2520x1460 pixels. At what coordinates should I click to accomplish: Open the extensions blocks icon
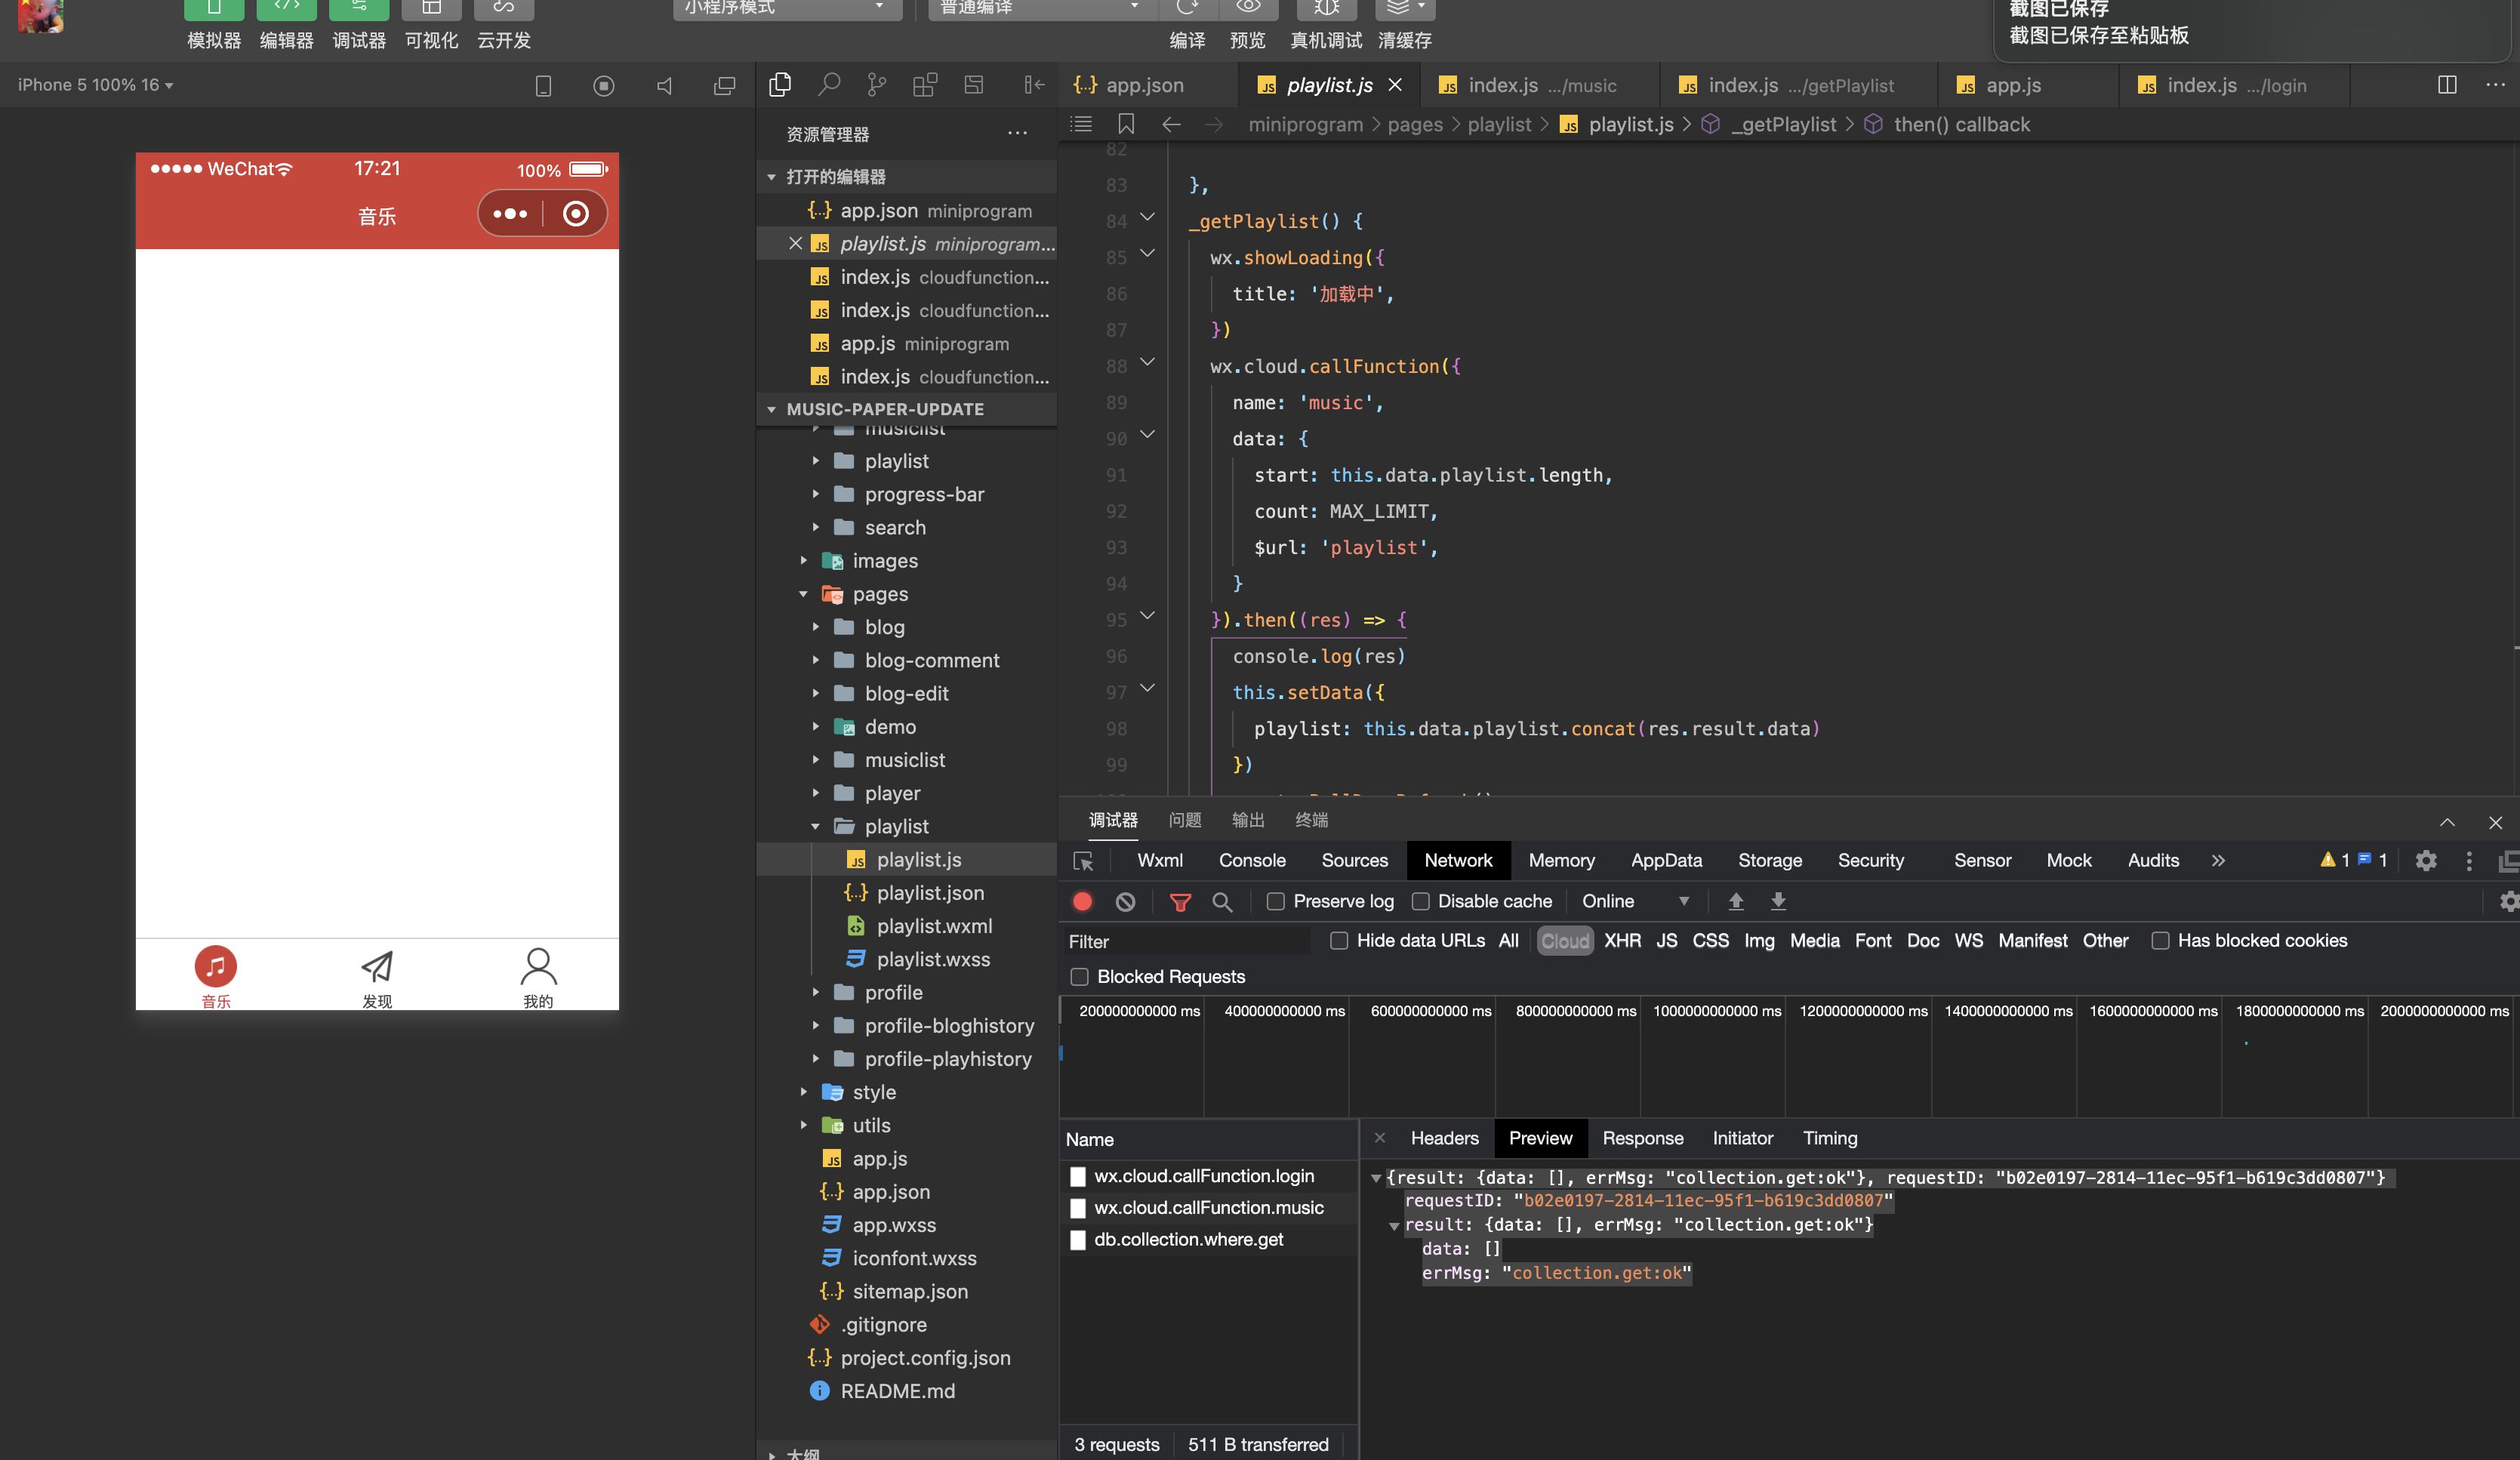point(925,85)
